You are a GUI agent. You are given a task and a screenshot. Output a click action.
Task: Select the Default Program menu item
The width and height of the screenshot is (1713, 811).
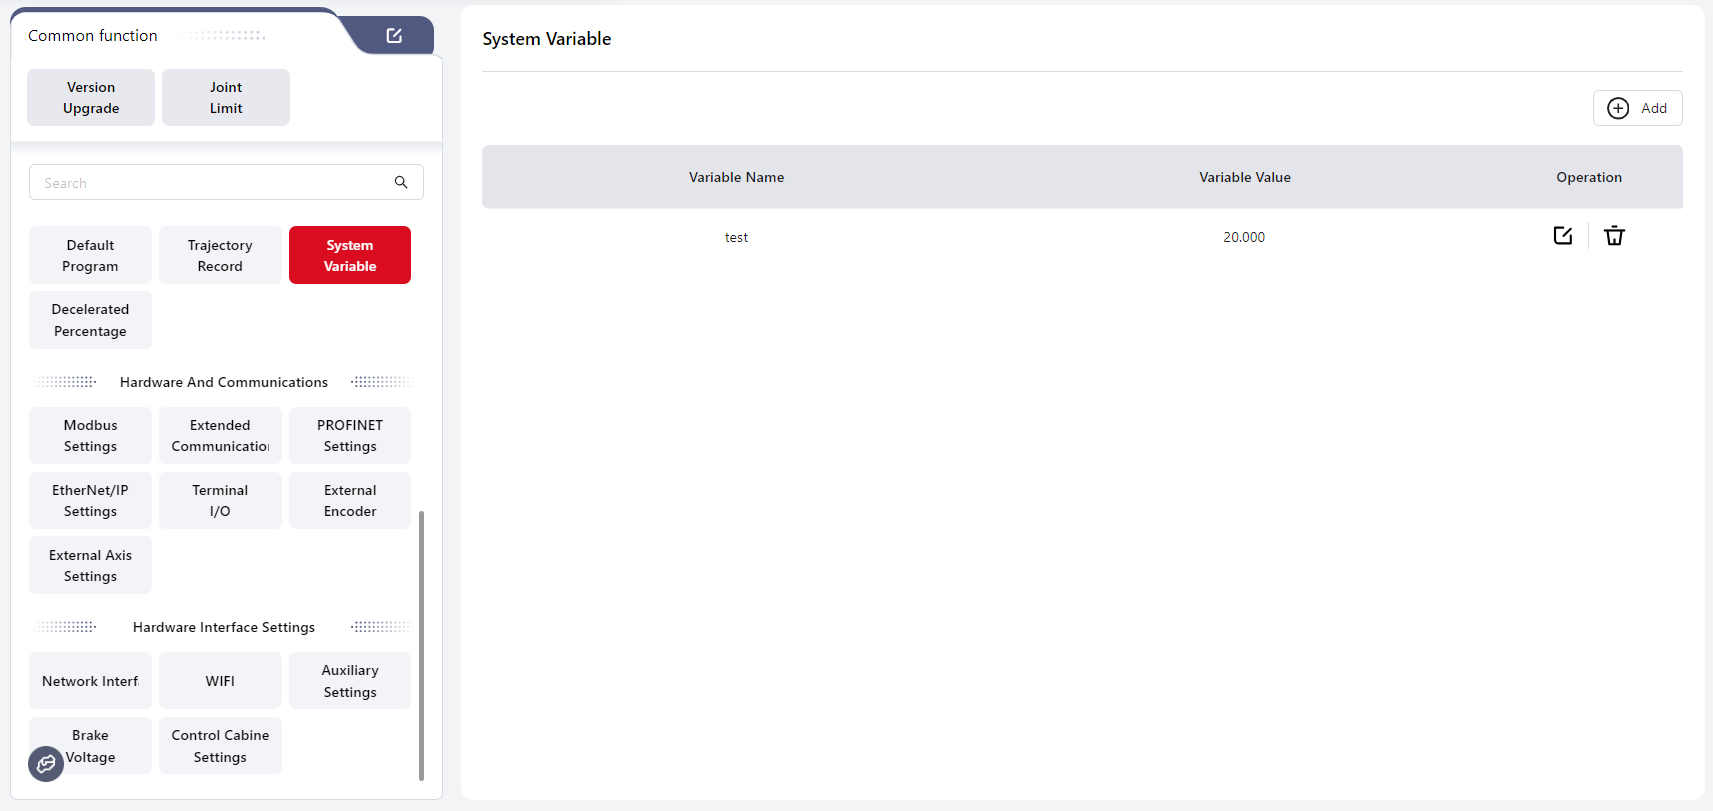click(x=90, y=256)
